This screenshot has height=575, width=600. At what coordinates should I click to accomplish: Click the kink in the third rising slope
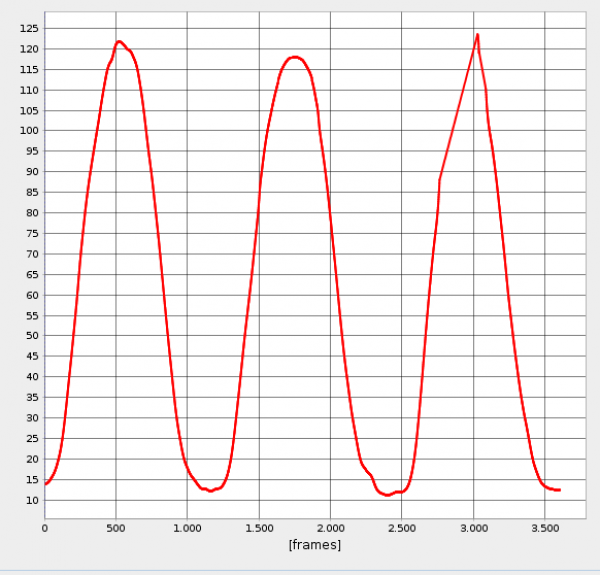click(439, 179)
